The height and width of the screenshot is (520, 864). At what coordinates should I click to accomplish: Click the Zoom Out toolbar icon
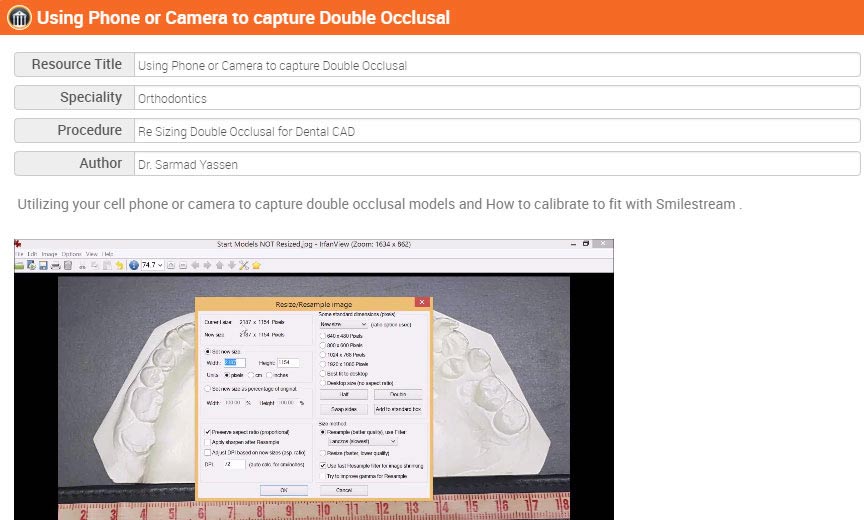click(183, 265)
